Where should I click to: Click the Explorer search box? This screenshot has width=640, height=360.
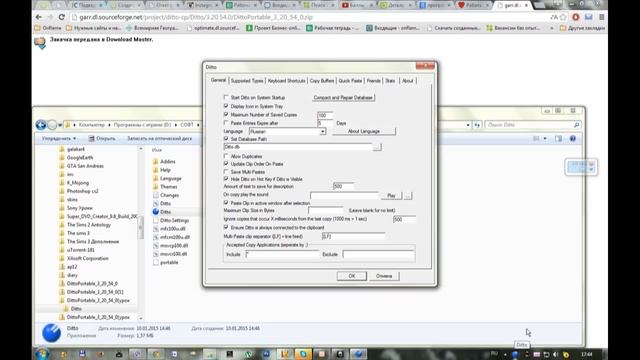click(x=533, y=124)
